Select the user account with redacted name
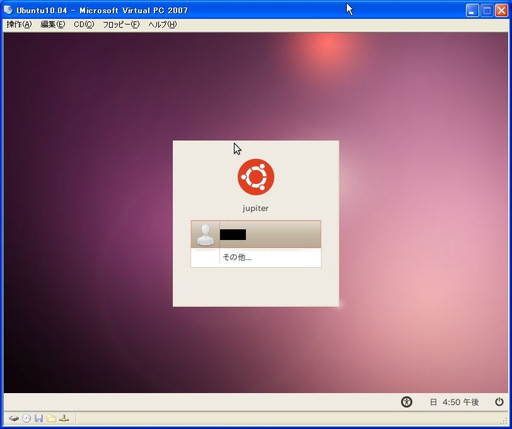This screenshot has height=429, width=512. (x=256, y=234)
